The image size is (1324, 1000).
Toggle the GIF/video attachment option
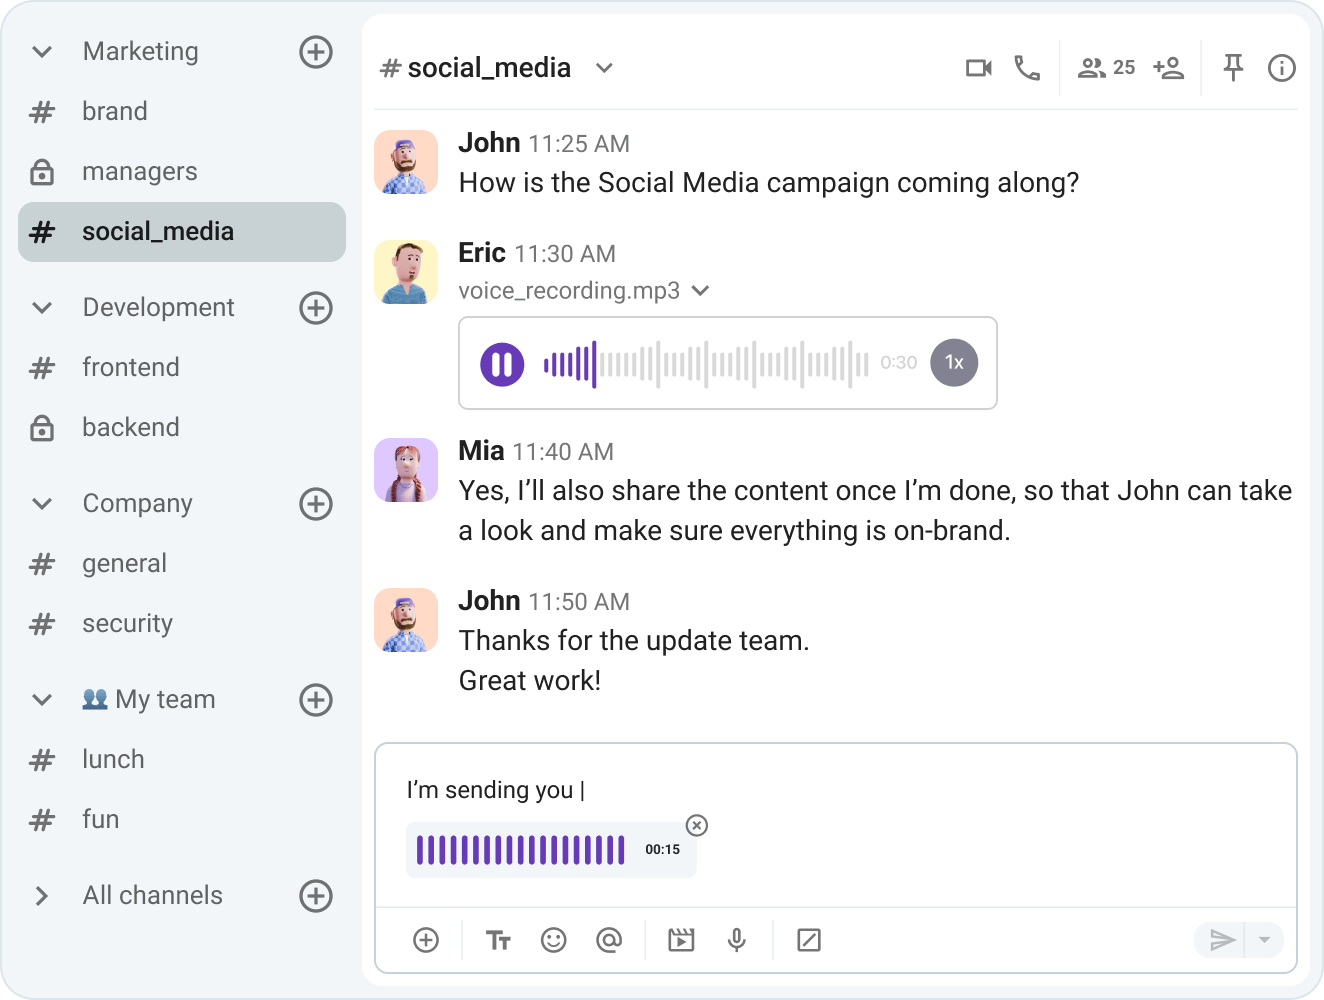pyautogui.click(x=681, y=940)
